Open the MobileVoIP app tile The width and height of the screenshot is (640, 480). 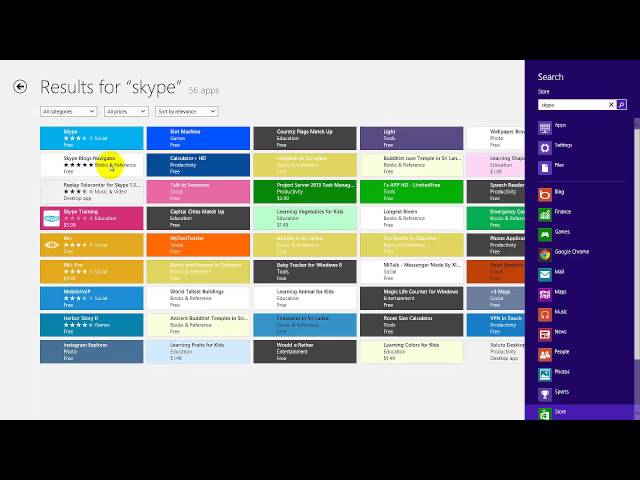(91, 298)
